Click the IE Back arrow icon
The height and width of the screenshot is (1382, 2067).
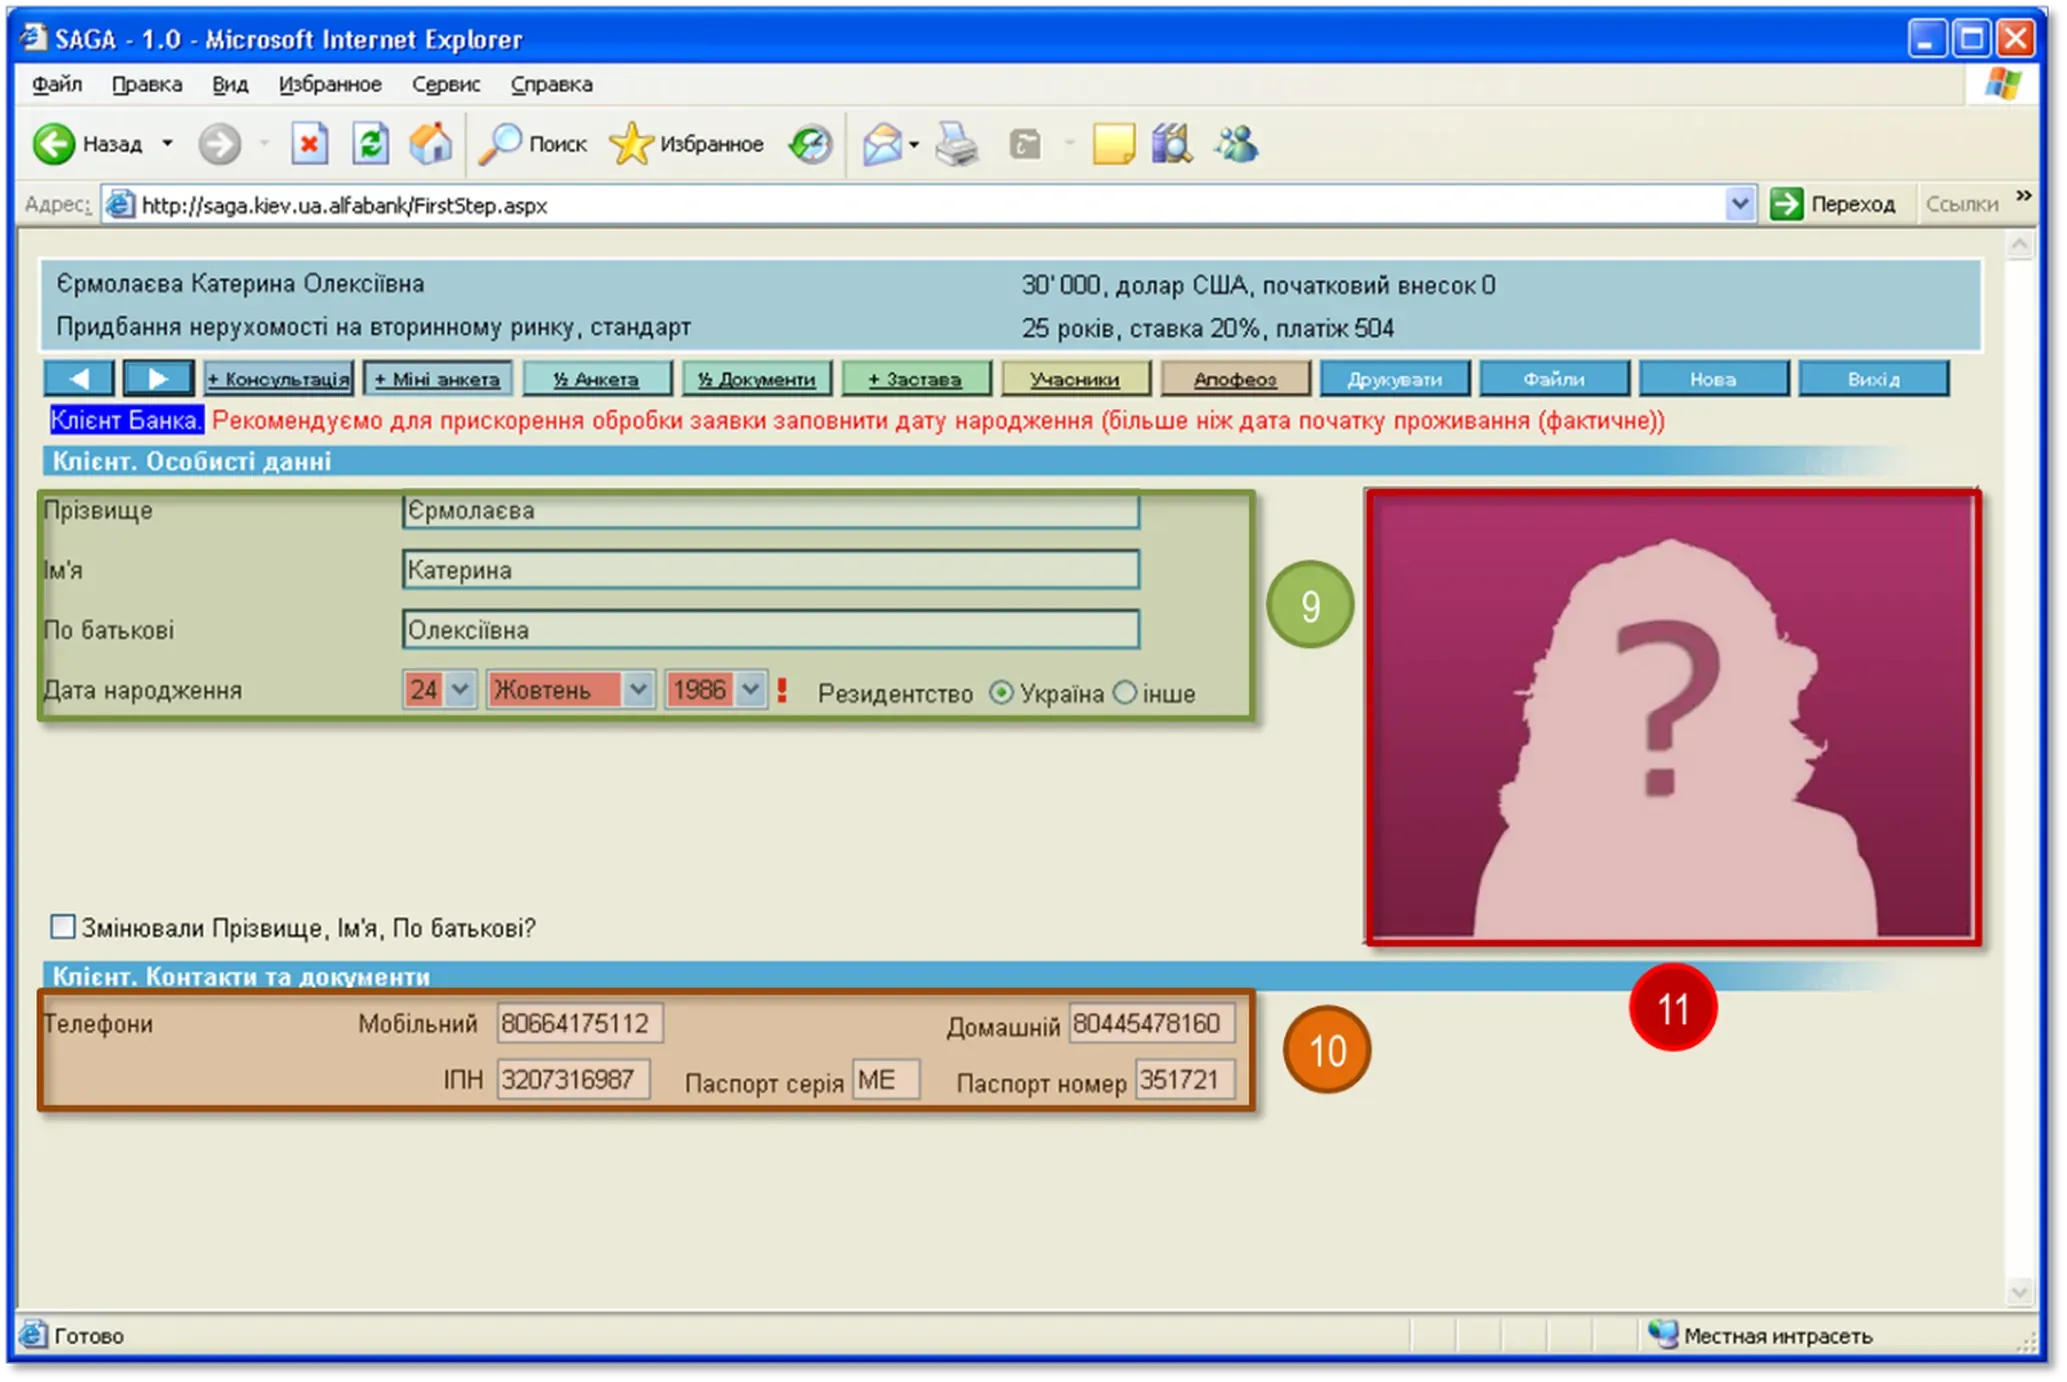pos(53,144)
